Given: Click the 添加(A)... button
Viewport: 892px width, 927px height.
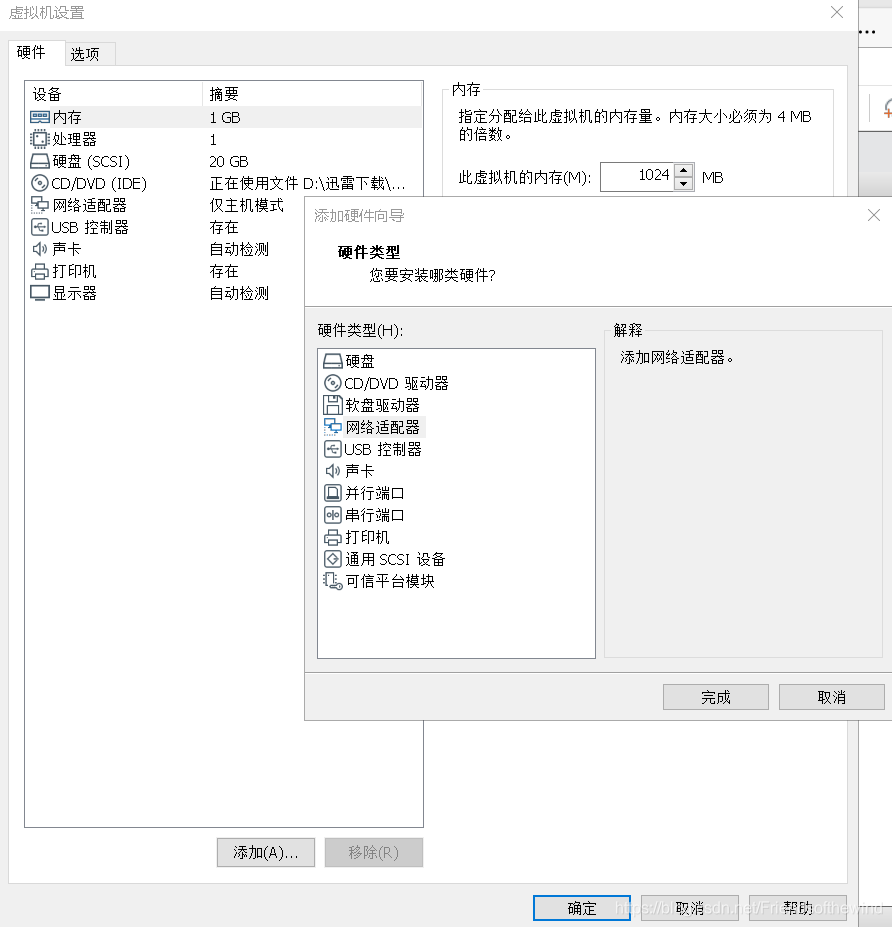Looking at the screenshot, I should tap(266, 852).
